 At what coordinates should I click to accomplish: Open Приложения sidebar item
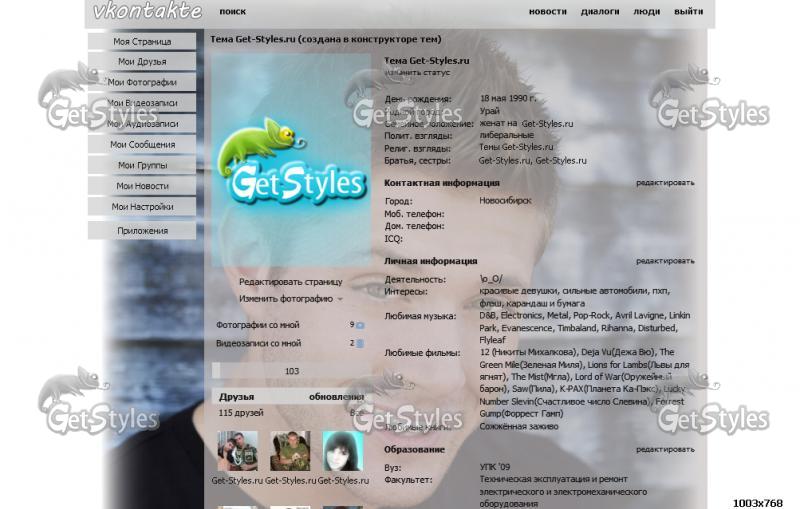coord(142,231)
